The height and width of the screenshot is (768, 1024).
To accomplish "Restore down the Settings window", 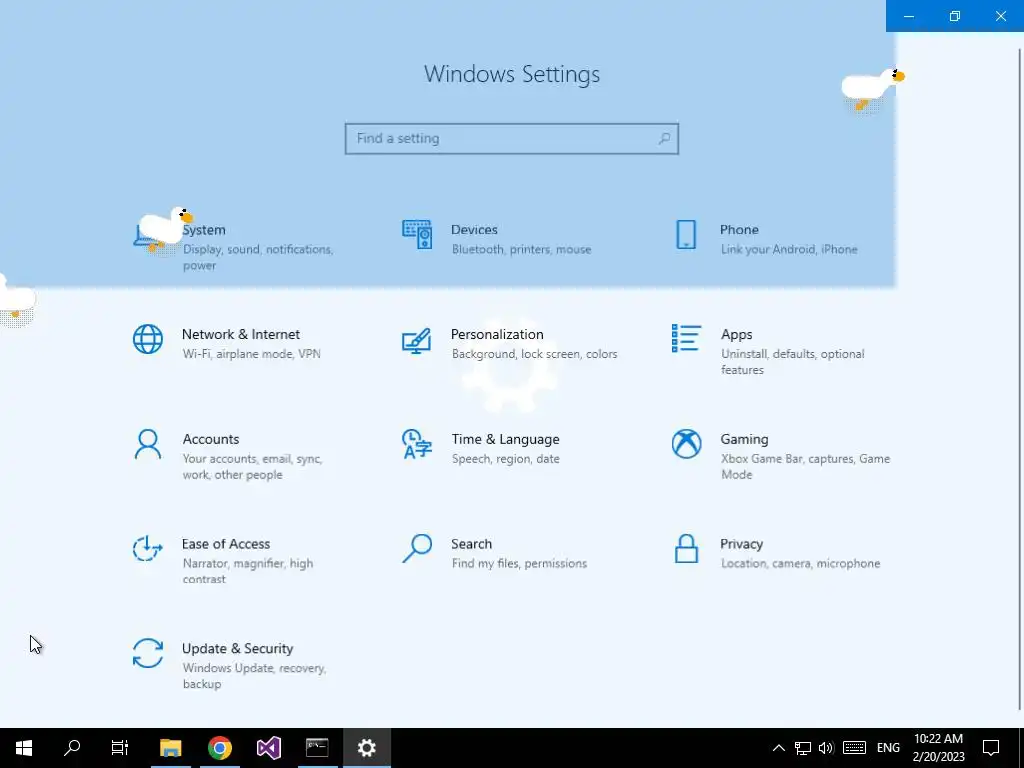I will tap(955, 16).
